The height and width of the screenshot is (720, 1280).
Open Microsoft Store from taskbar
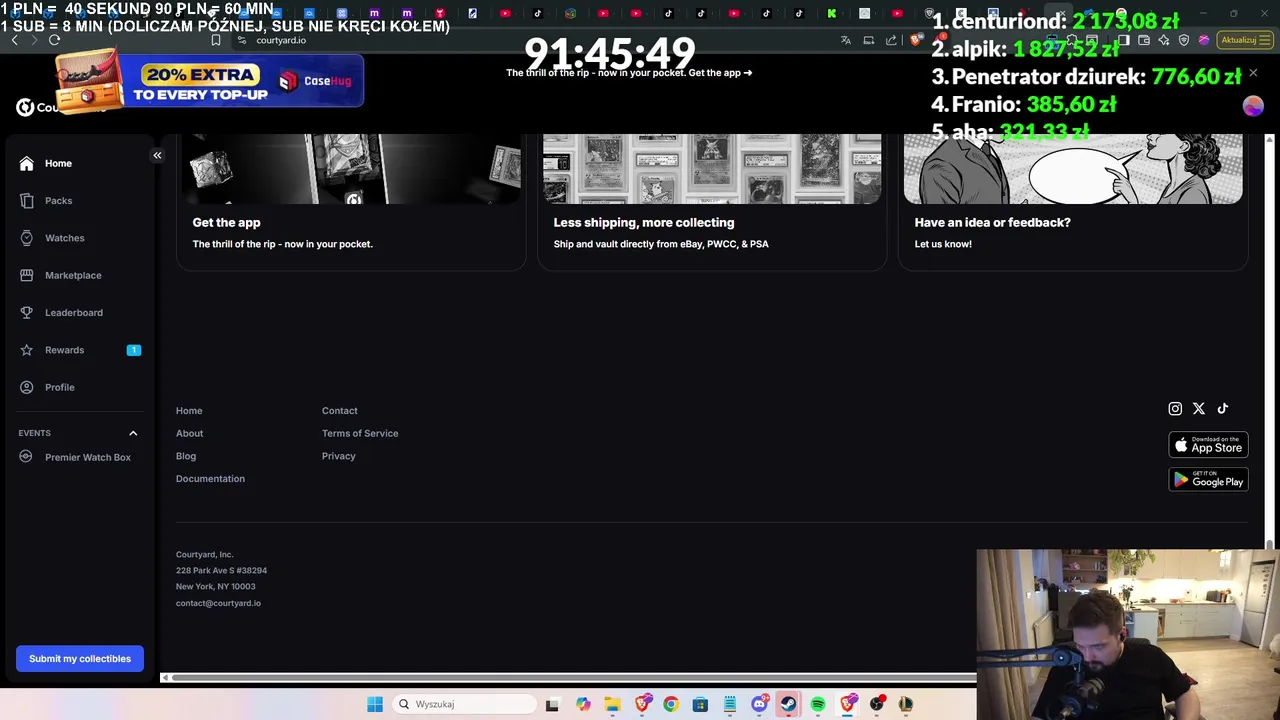click(700, 704)
